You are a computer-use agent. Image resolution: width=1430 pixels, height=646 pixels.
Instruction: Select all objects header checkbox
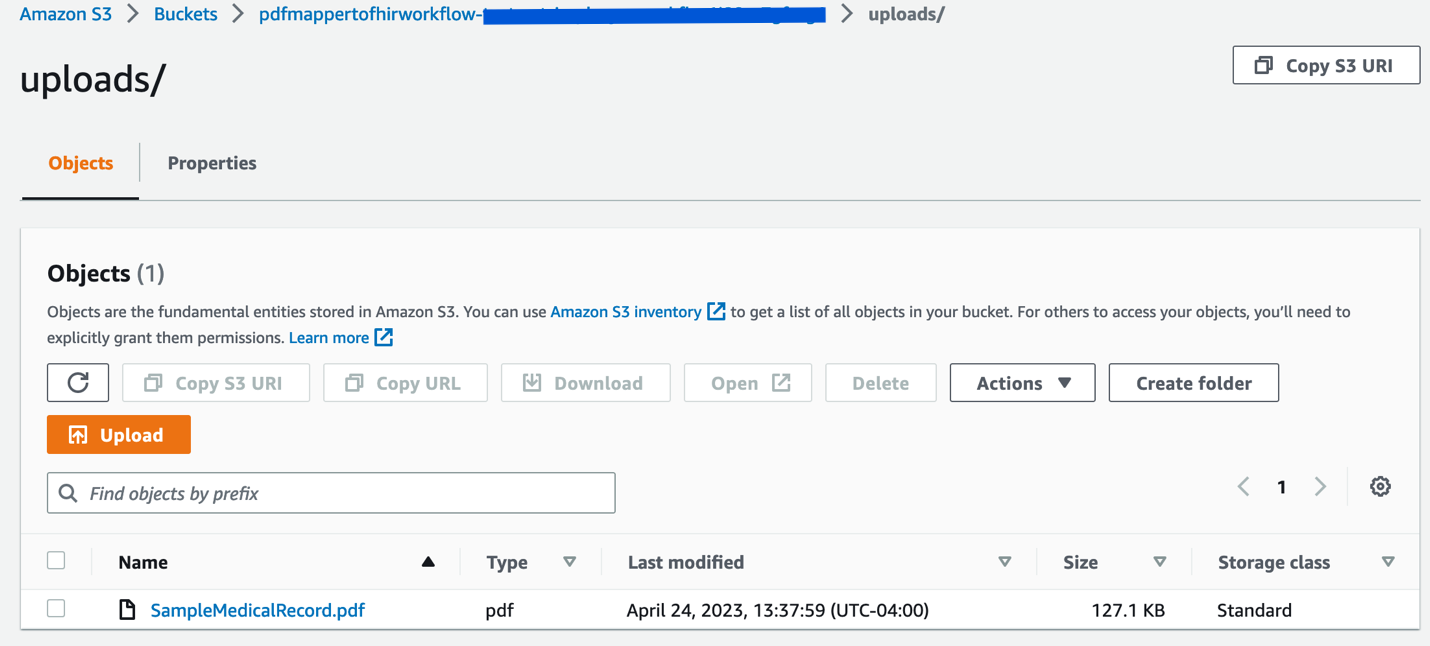point(56,561)
